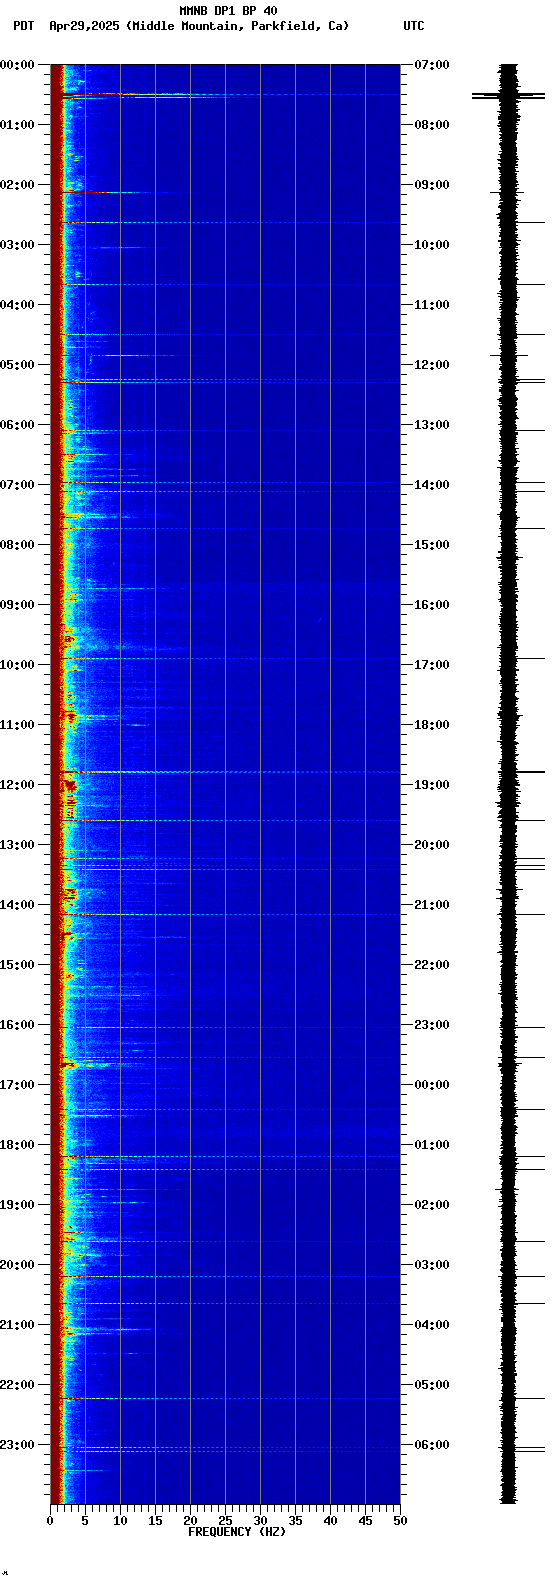Screen dimensions: 552x1584
Task: Click the UTC axis label "10:00"
Action: coord(431,245)
